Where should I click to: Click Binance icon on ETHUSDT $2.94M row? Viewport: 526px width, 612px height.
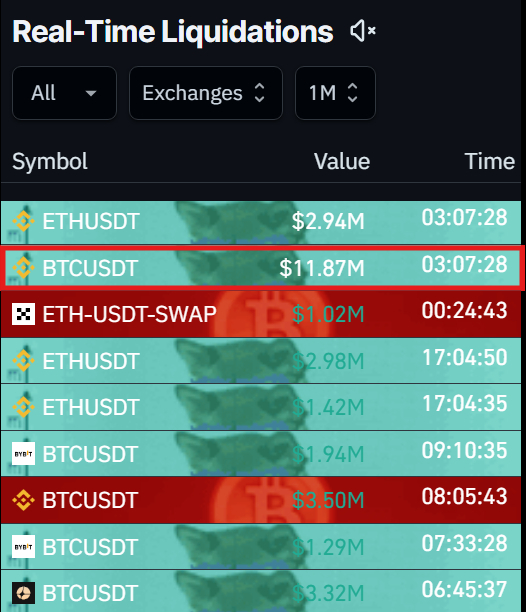(x=23, y=221)
